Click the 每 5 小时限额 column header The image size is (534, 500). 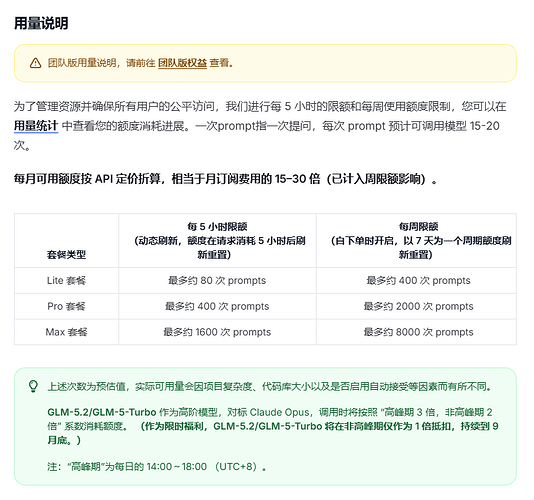point(217,240)
